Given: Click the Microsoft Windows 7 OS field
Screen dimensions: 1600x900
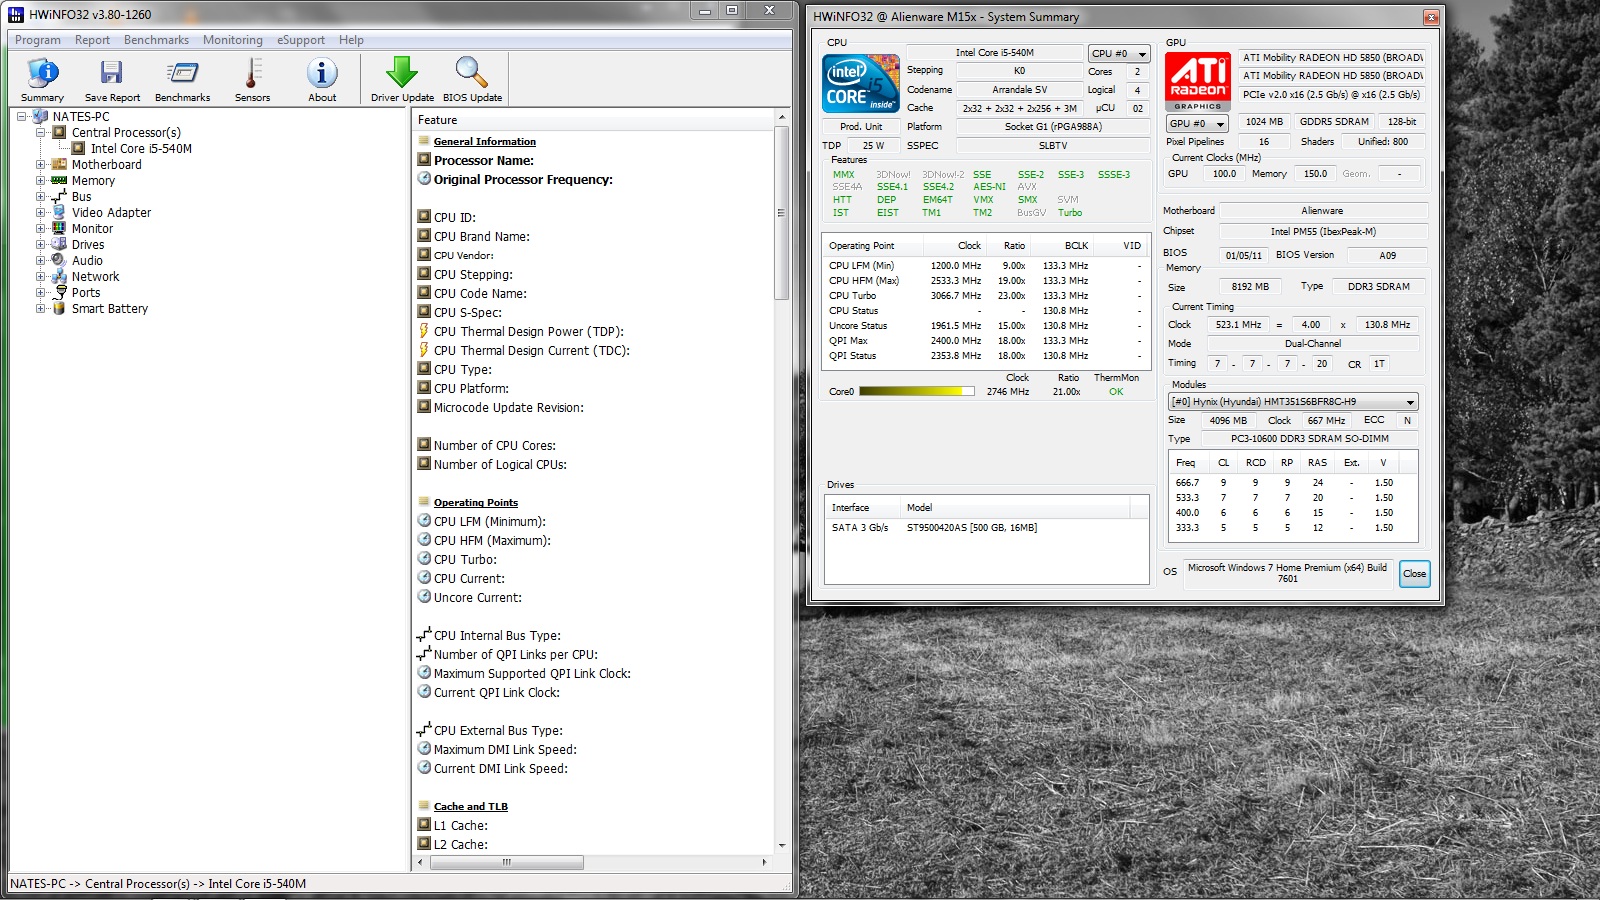Looking at the screenshot, I should click(x=1288, y=573).
